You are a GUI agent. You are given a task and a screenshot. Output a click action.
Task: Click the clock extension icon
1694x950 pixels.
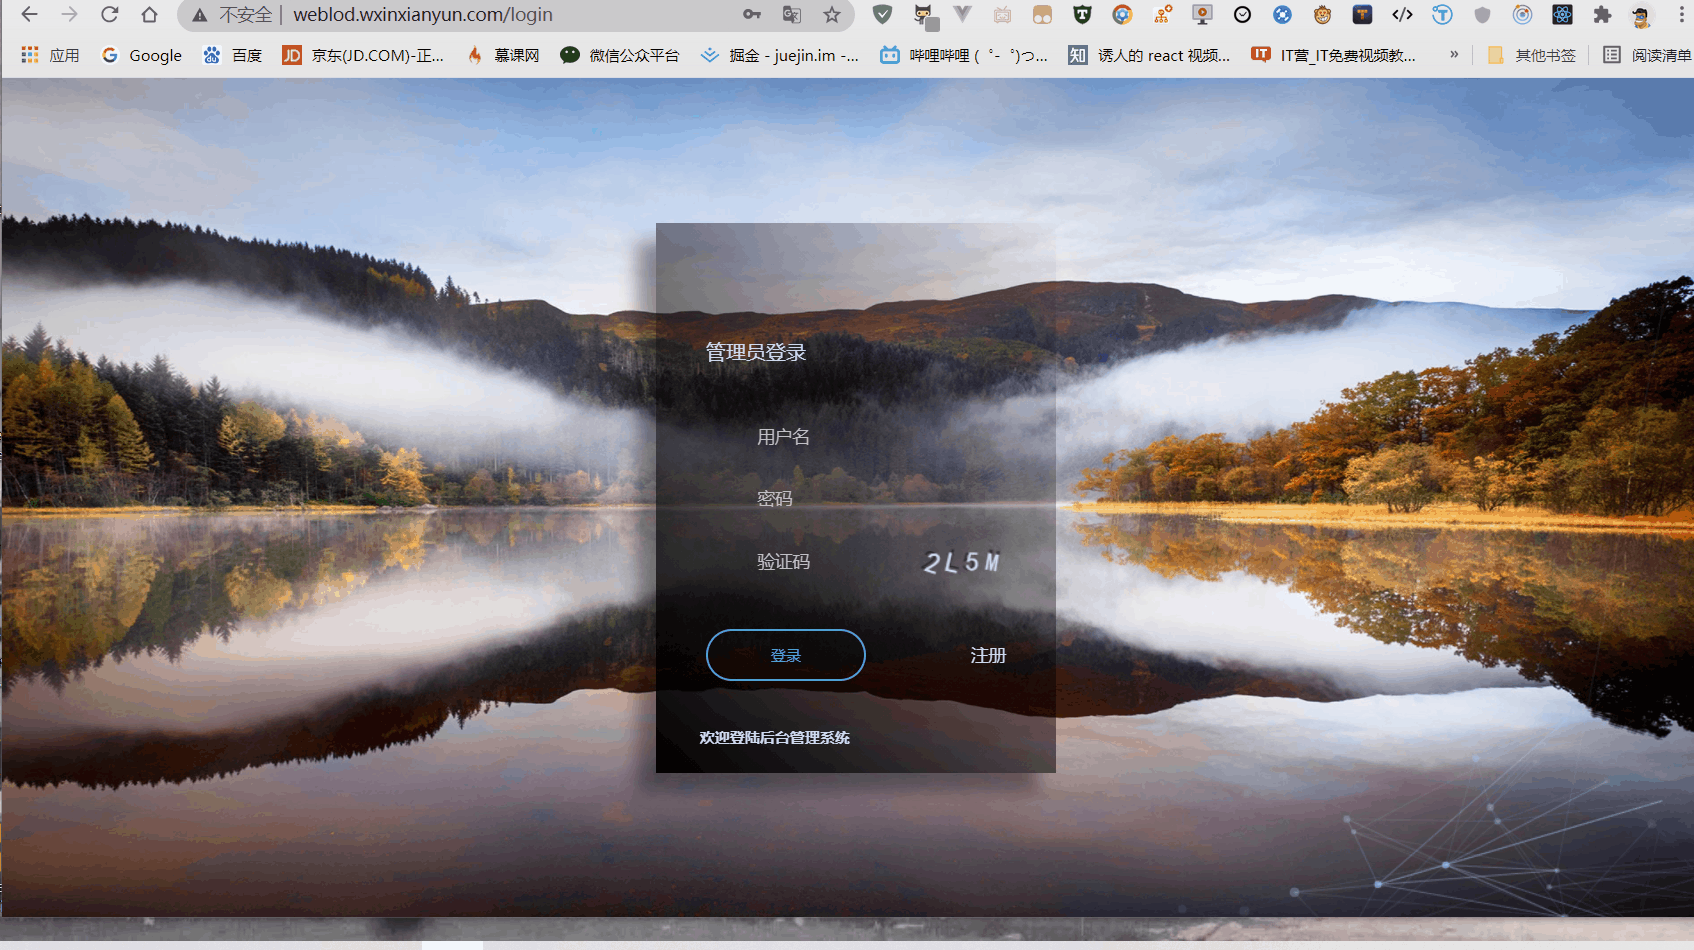[x=1242, y=15]
